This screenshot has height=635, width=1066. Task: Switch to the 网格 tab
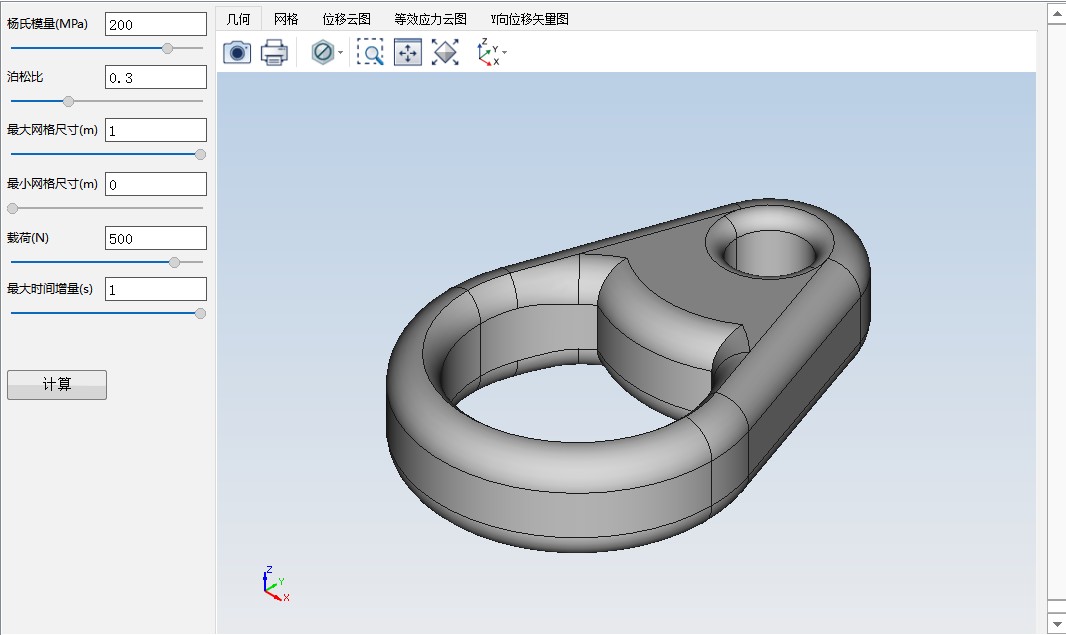point(286,19)
